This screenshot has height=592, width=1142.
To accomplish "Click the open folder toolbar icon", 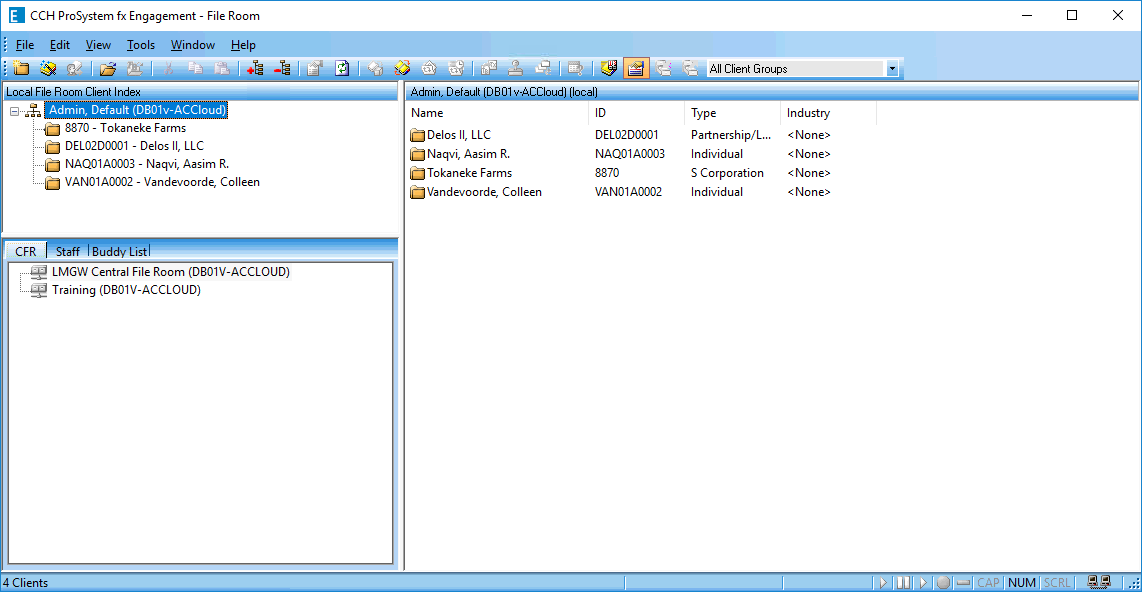I will pos(108,68).
